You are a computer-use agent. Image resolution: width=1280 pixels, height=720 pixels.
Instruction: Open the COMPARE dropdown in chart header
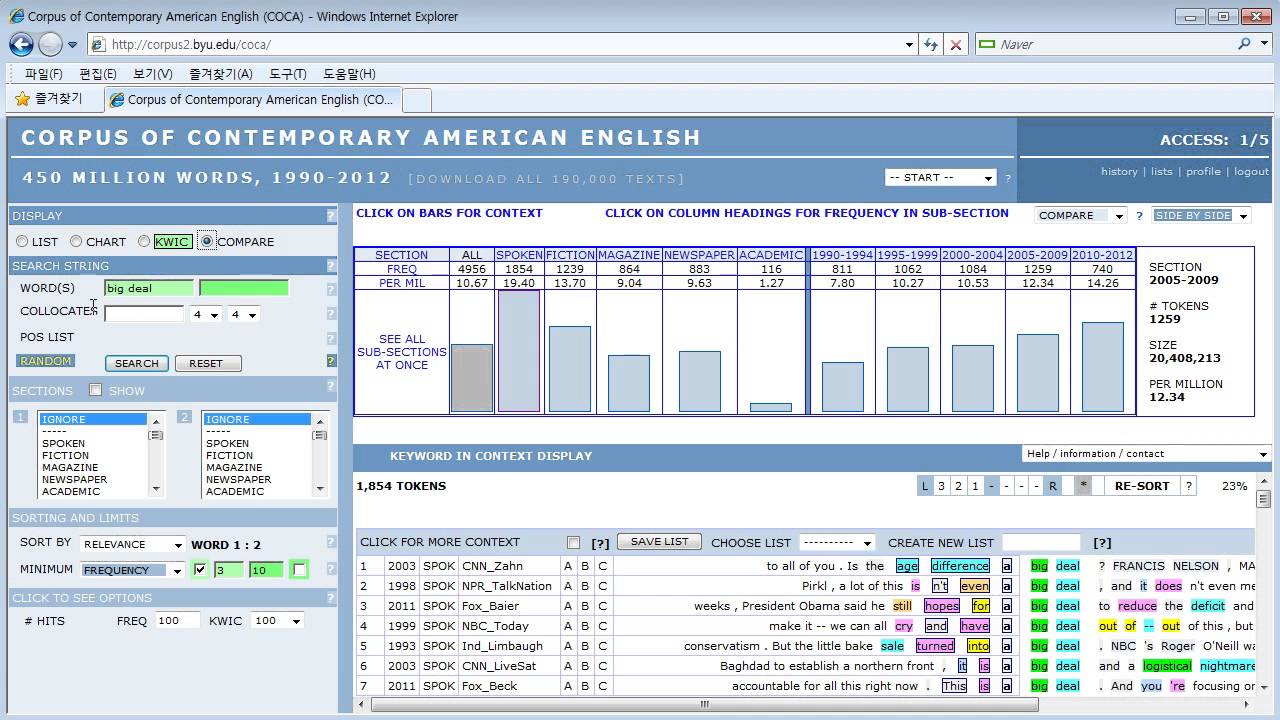[1081, 216]
